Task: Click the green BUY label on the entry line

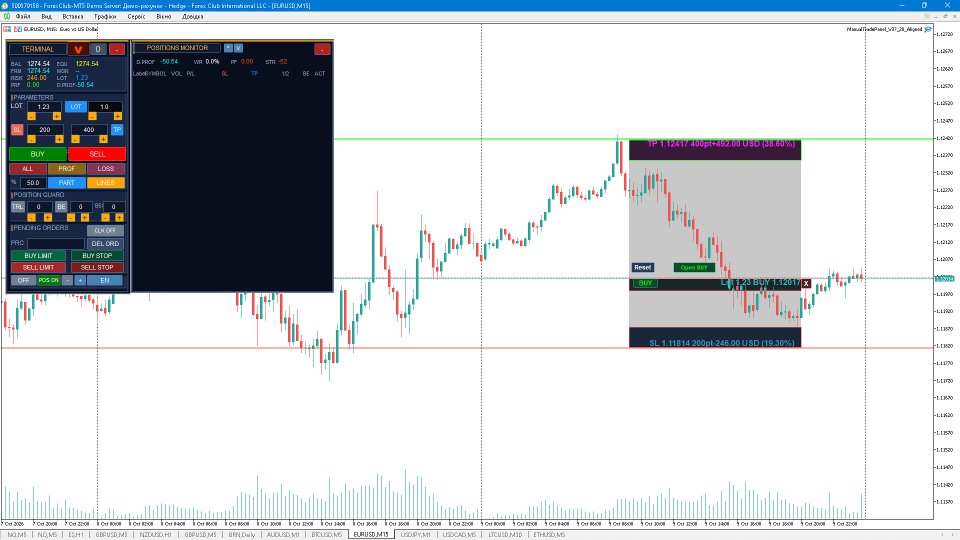Action: [x=645, y=283]
